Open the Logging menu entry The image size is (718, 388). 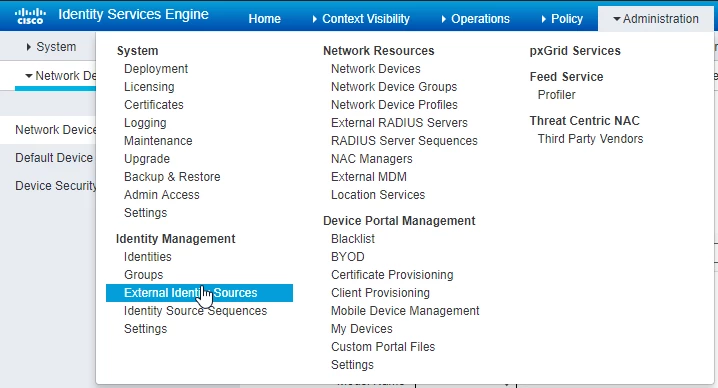coord(145,123)
